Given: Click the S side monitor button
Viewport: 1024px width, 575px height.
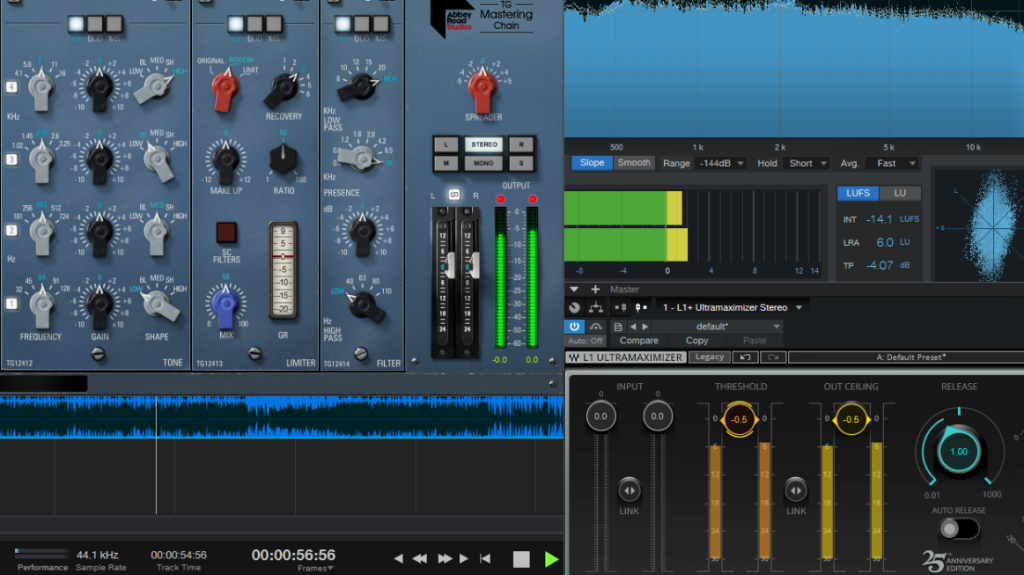Looking at the screenshot, I should pos(521,163).
